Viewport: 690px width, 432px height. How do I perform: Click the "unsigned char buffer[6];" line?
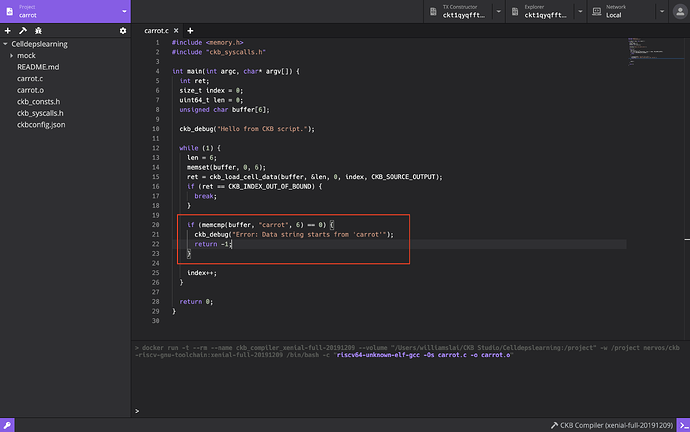[224, 110]
